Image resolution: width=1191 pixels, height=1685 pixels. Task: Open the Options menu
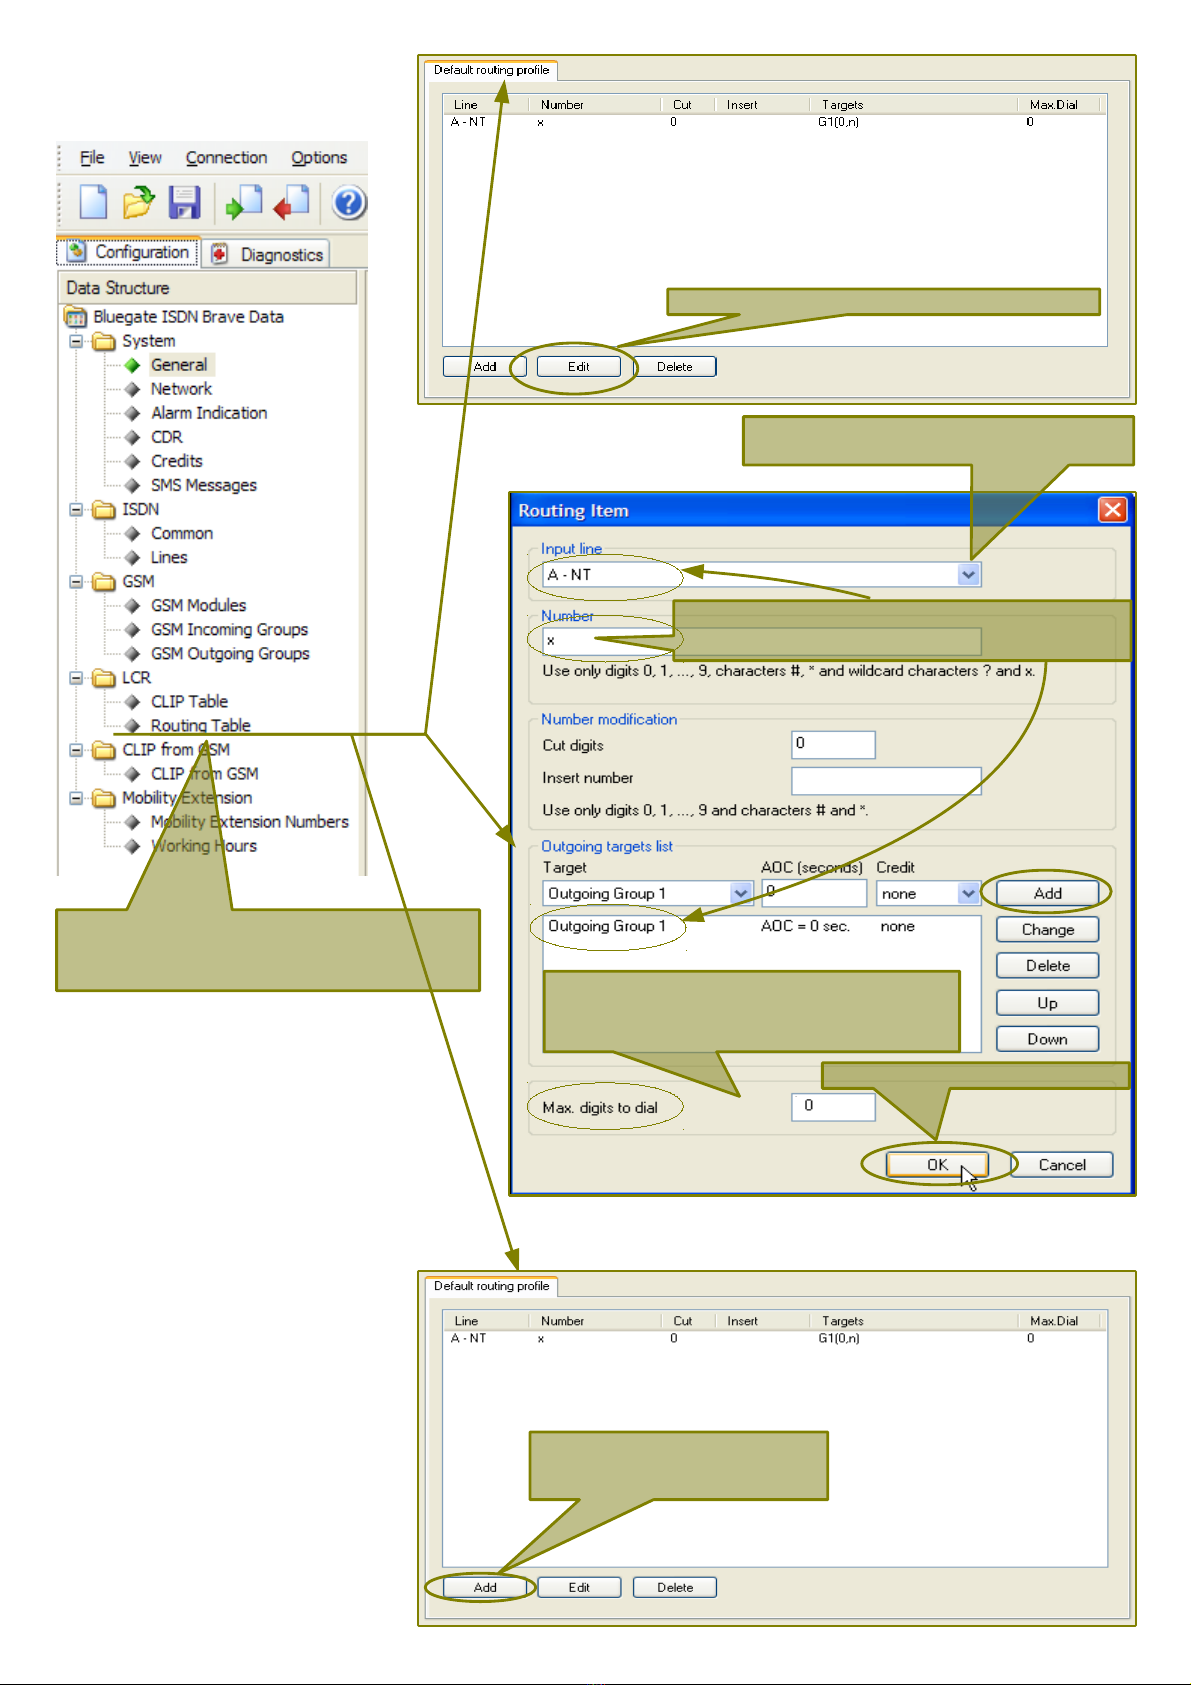pyautogui.click(x=319, y=157)
